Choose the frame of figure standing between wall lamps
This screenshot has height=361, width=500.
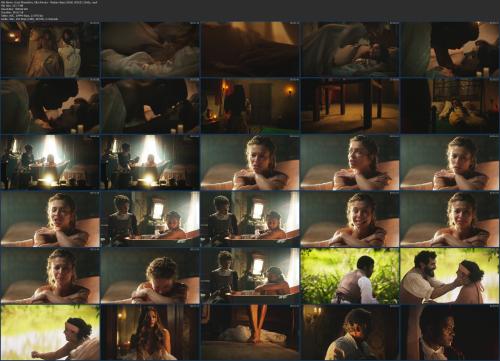[250, 106]
